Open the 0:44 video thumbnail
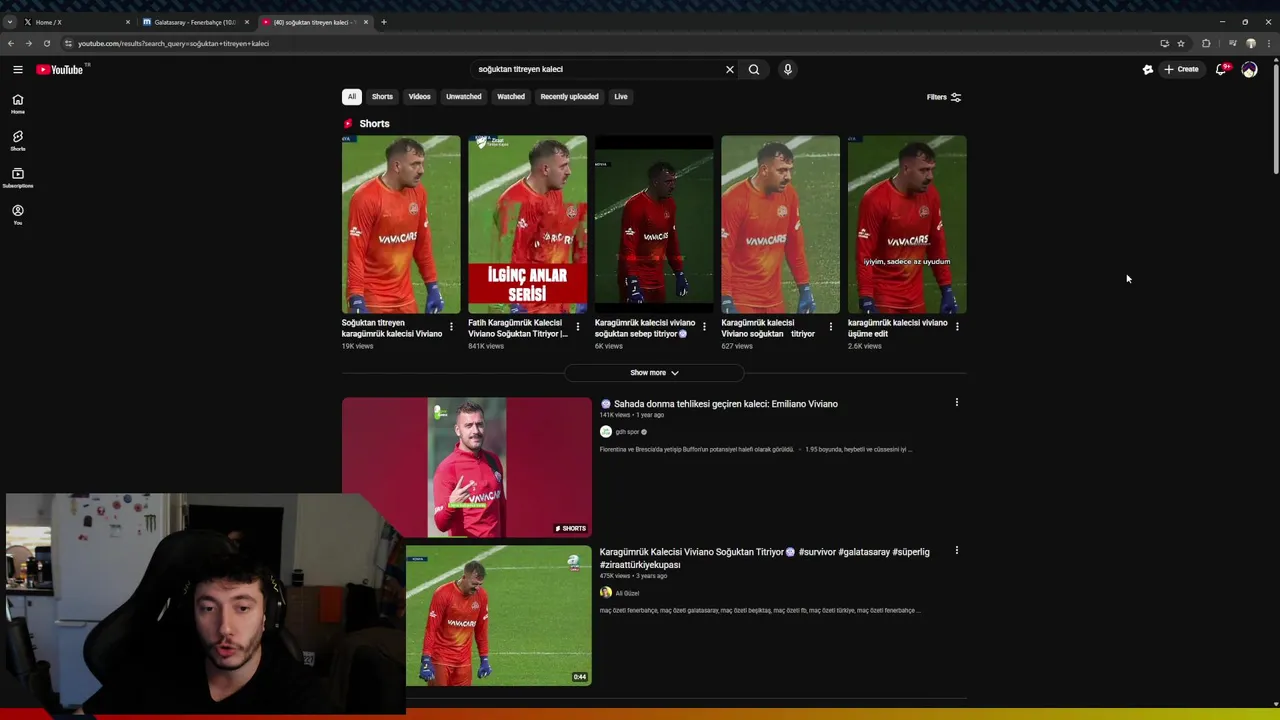Image resolution: width=1280 pixels, height=720 pixels. point(499,615)
